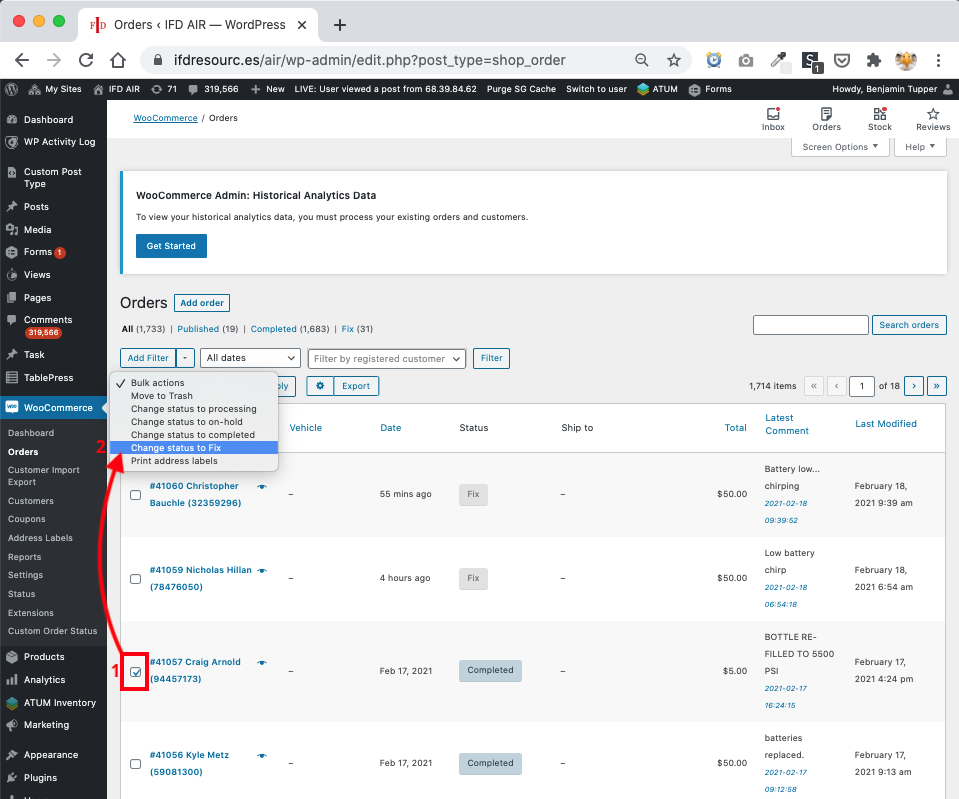Choose Change status to processing
This screenshot has width=959, height=799.
(194, 409)
